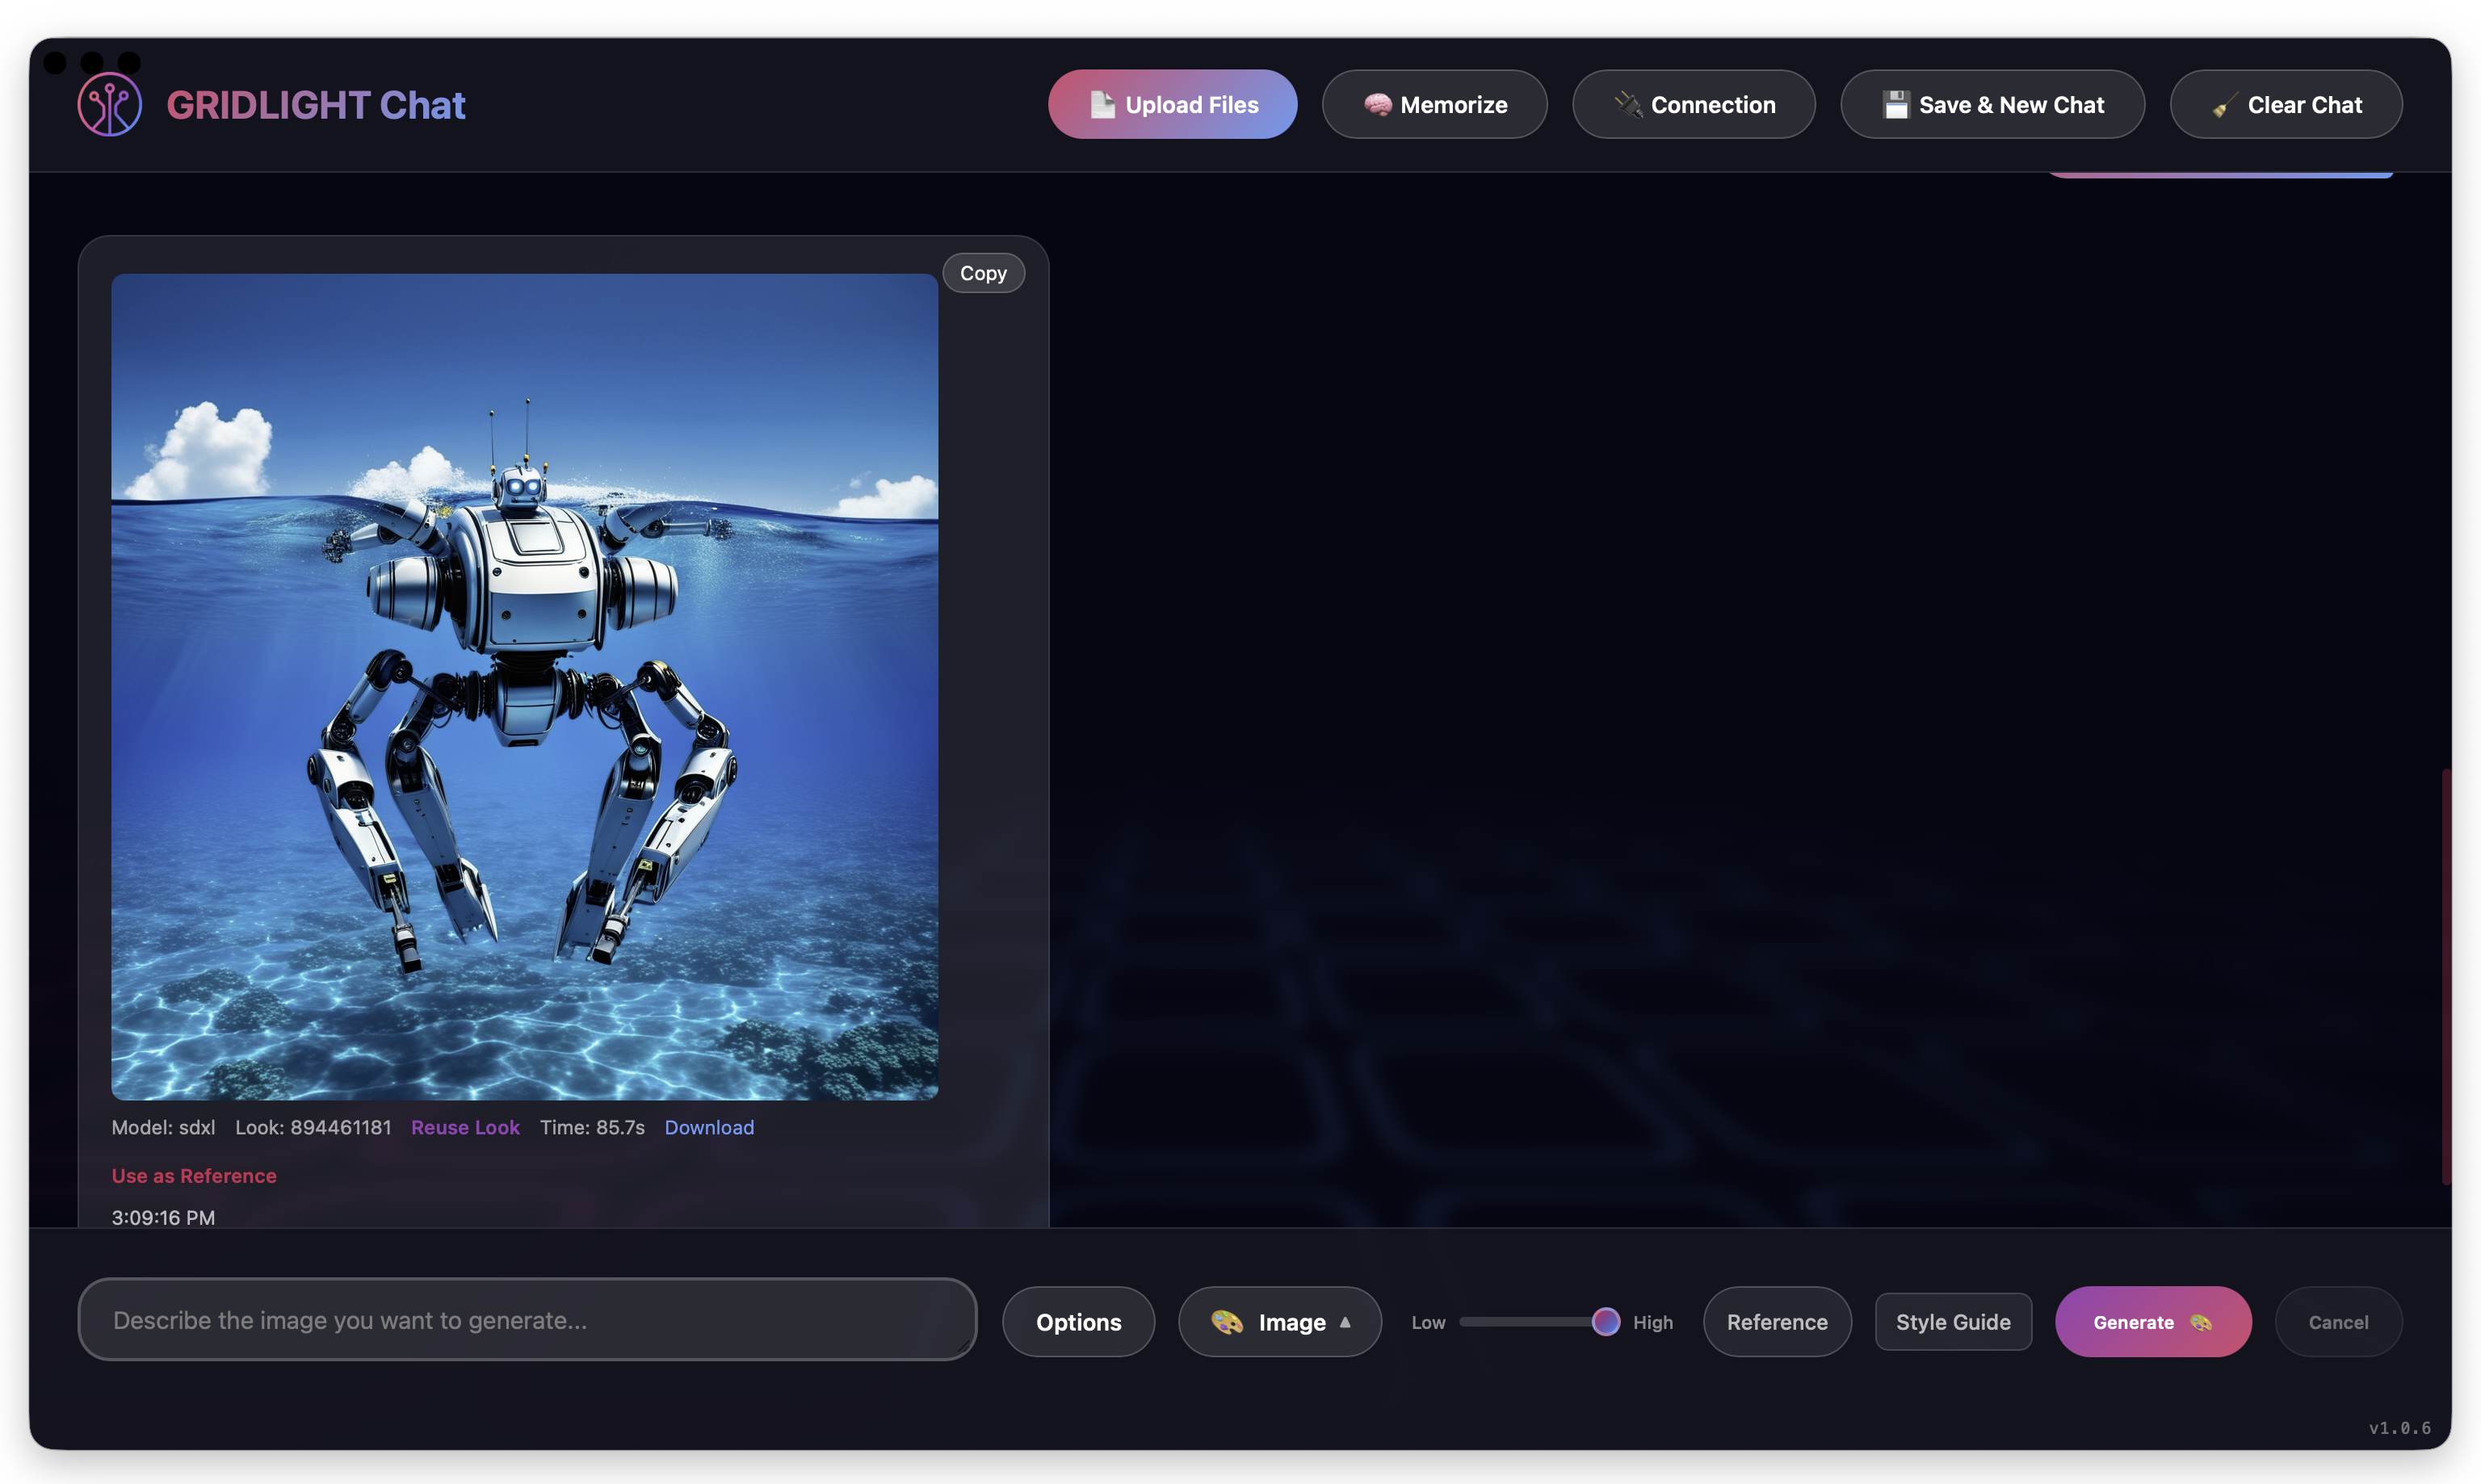The height and width of the screenshot is (1484, 2481).
Task: Click the 'Look: 894461181' seed text
Action: [313, 1127]
